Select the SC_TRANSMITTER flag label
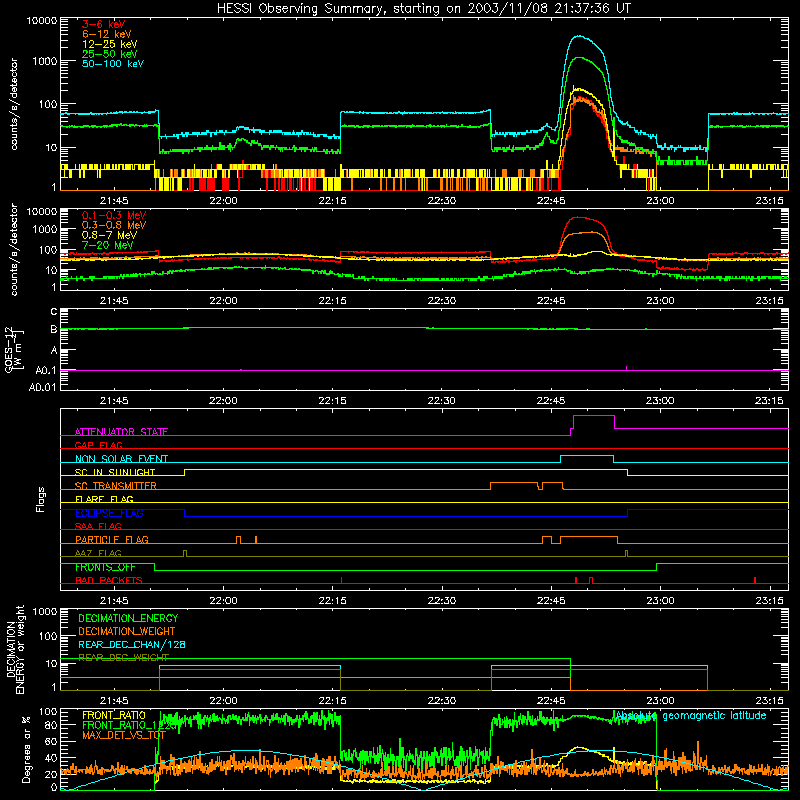 coord(116,485)
